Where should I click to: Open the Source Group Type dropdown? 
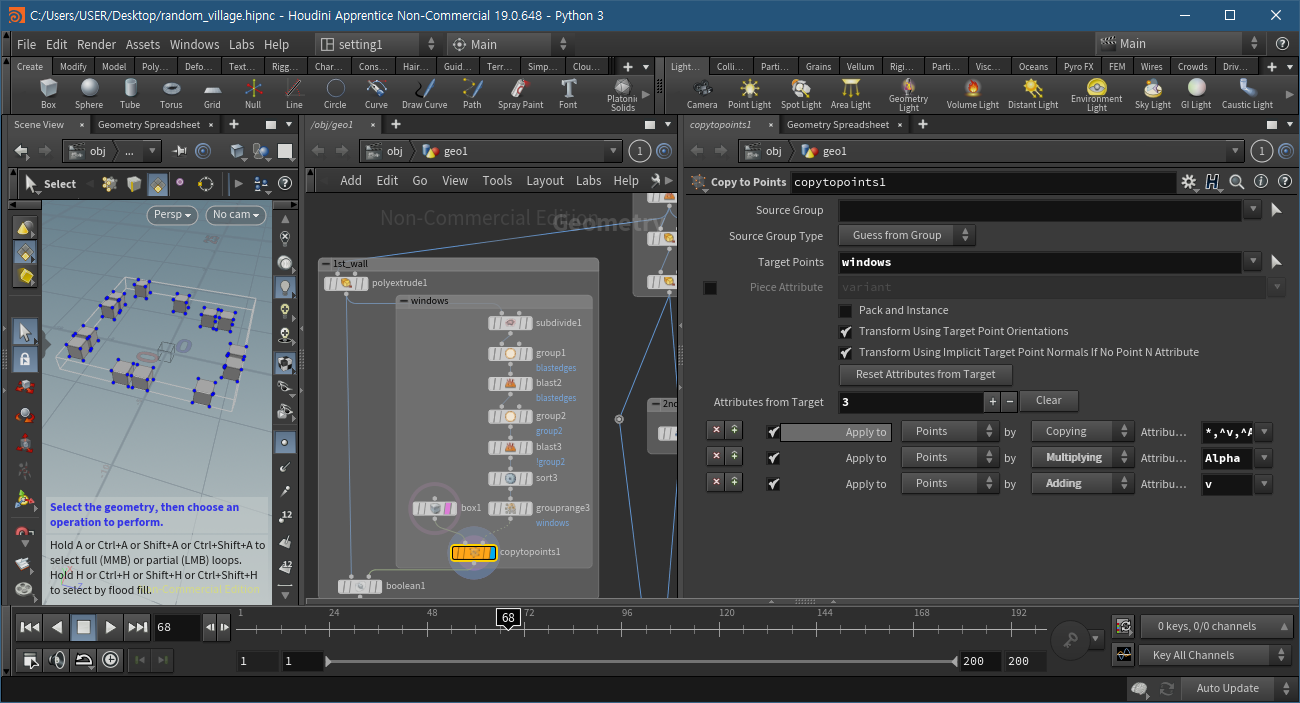(x=907, y=236)
